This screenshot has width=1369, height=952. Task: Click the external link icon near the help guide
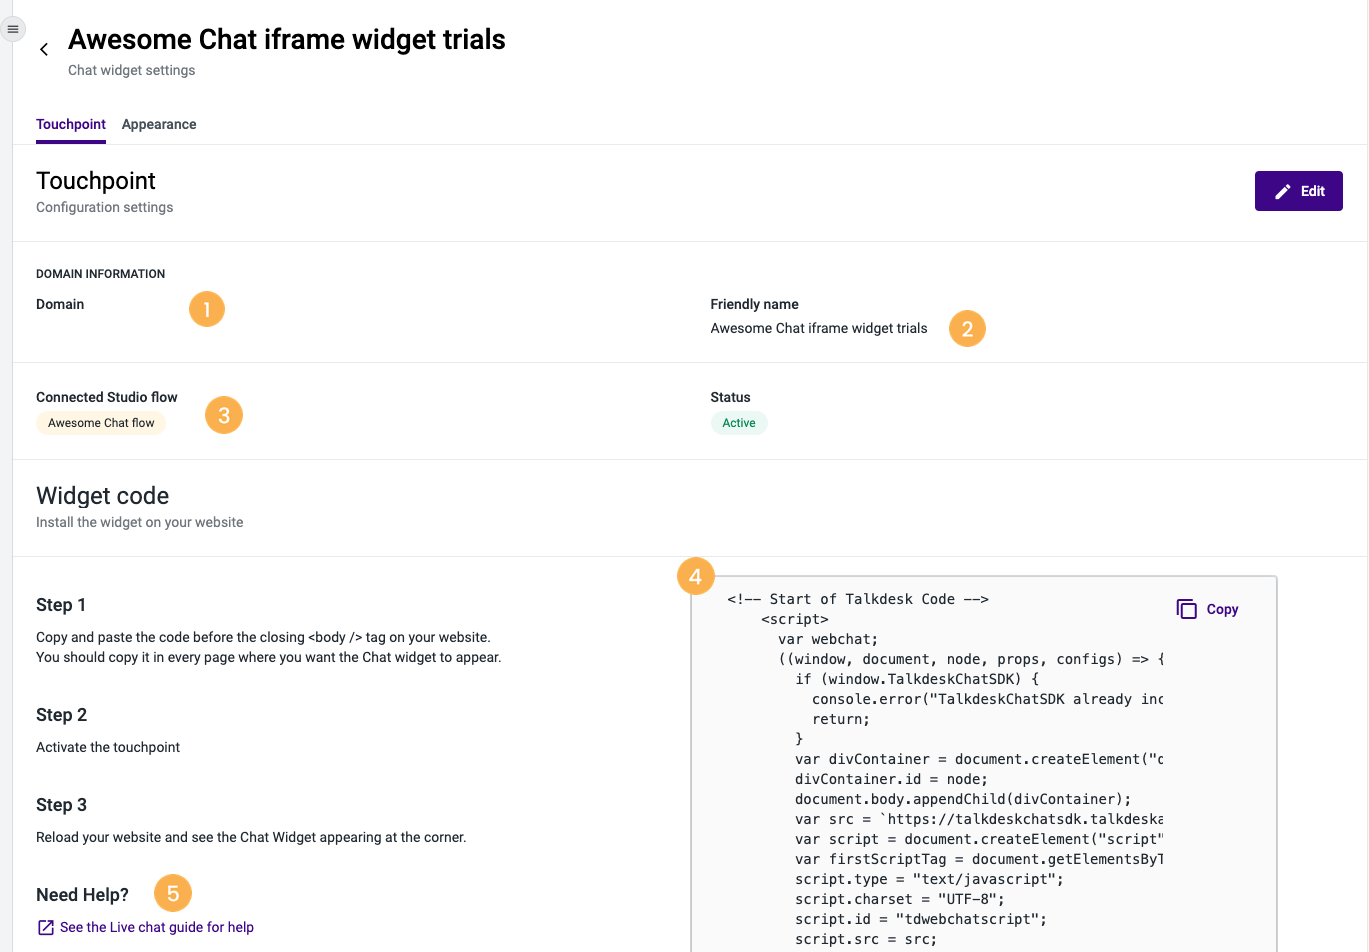44,927
